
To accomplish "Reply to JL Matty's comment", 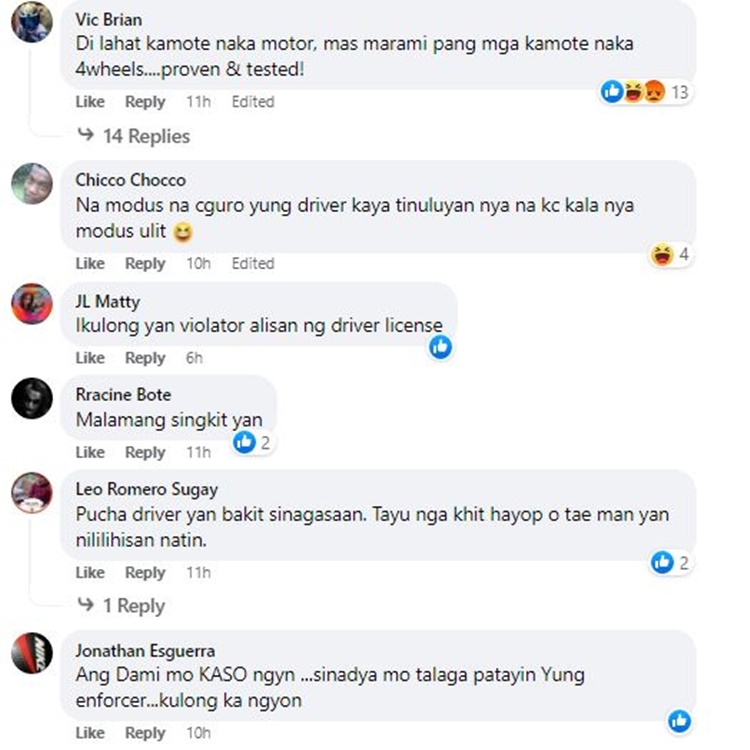I will (145, 358).
